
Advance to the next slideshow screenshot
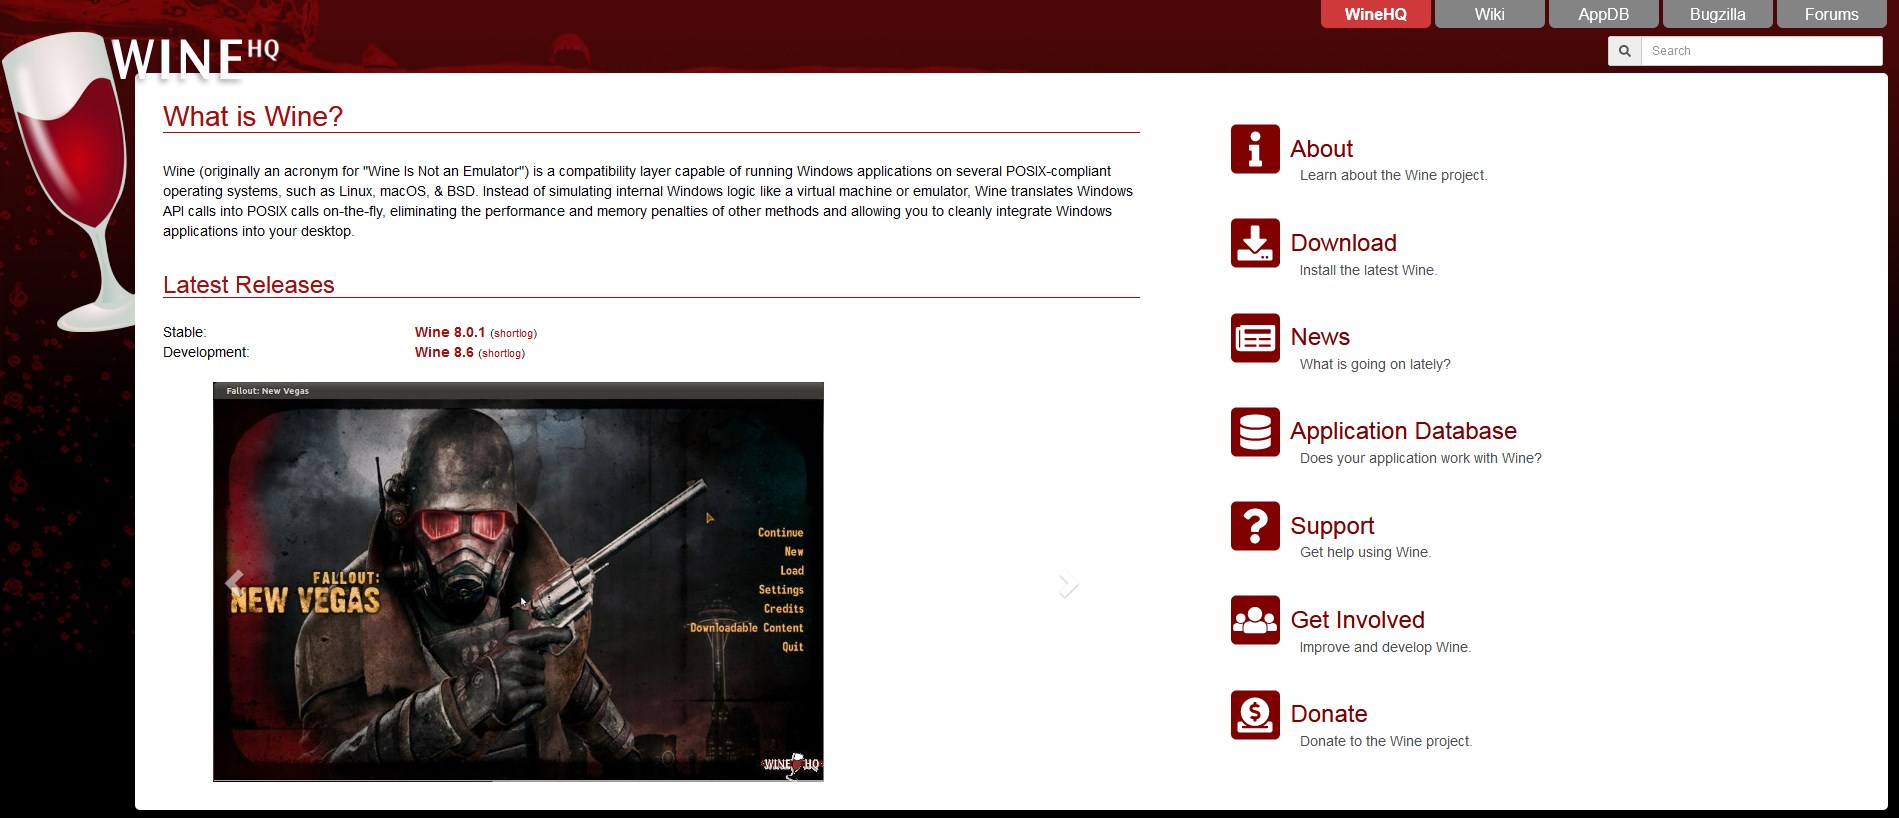pos(1068,584)
